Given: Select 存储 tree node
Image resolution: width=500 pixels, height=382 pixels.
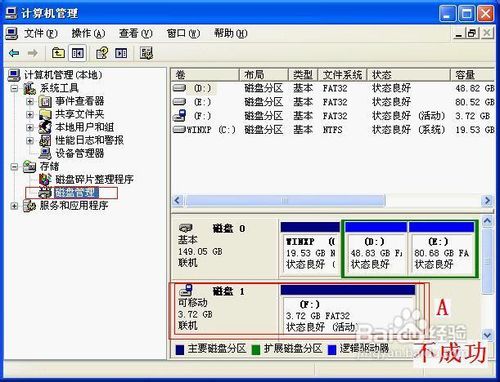Looking at the screenshot, I should (49, 166).
